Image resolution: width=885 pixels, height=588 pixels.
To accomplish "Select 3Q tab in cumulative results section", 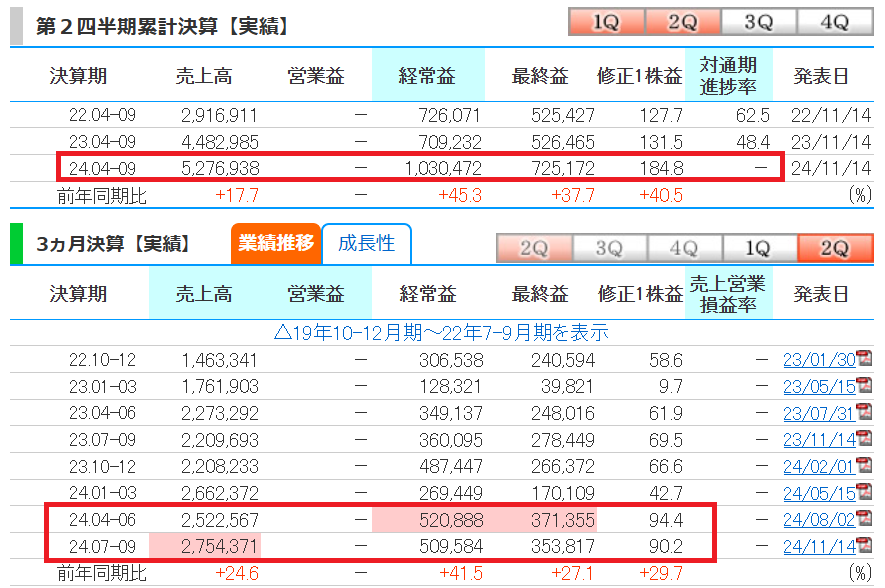I will coord(759,22).
